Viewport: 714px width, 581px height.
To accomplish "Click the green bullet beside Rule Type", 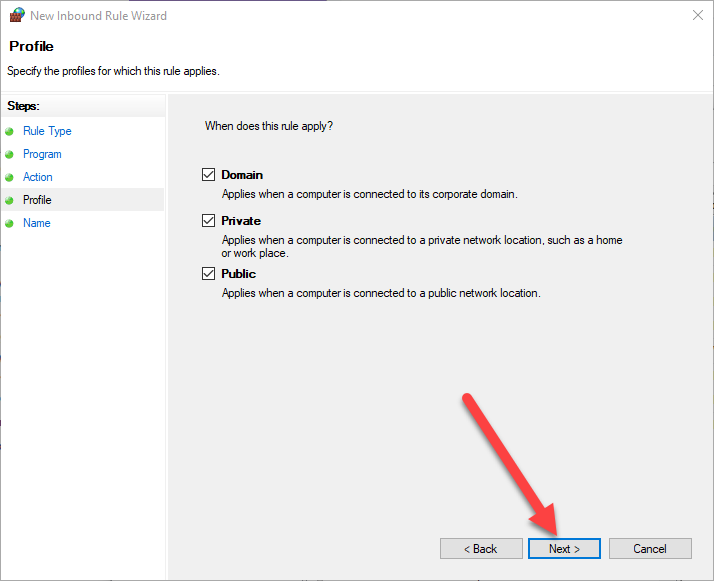I will 10,131.
